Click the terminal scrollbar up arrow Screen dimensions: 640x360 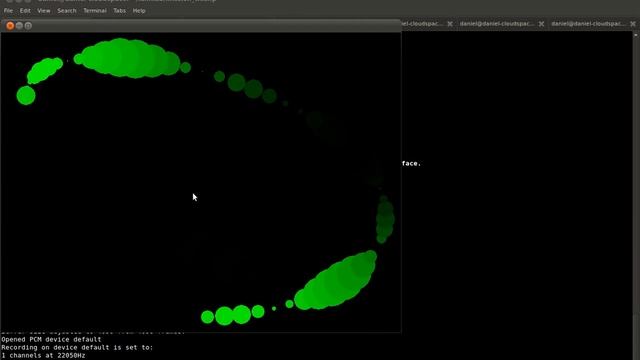point(636,36)
